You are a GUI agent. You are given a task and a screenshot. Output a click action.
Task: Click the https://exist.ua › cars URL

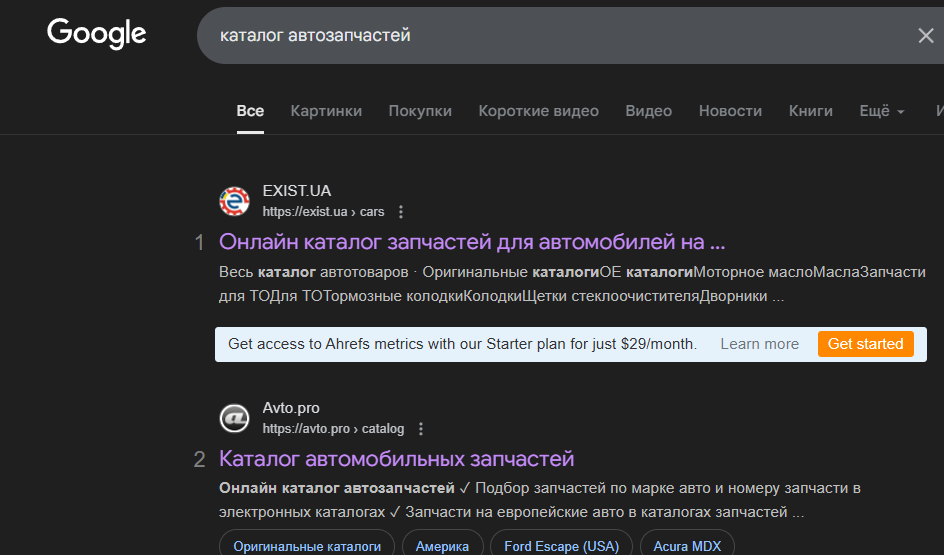pyautogui.click(x=323, y=212)
